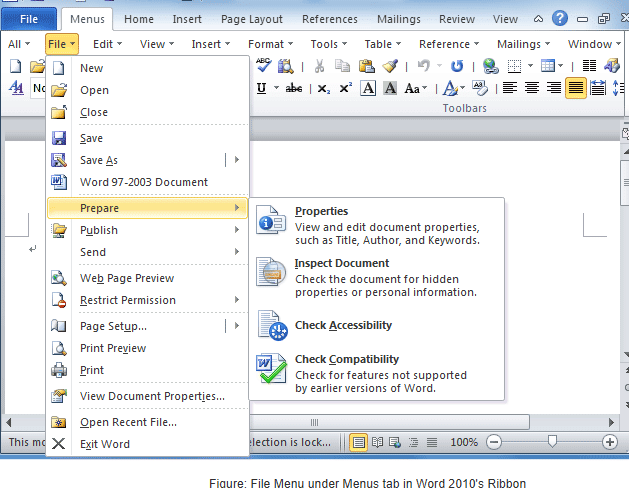This screenshot has height=488, width=629.
Task: Open the Tools dropdown menu
Action: click(x=329, y=44)
